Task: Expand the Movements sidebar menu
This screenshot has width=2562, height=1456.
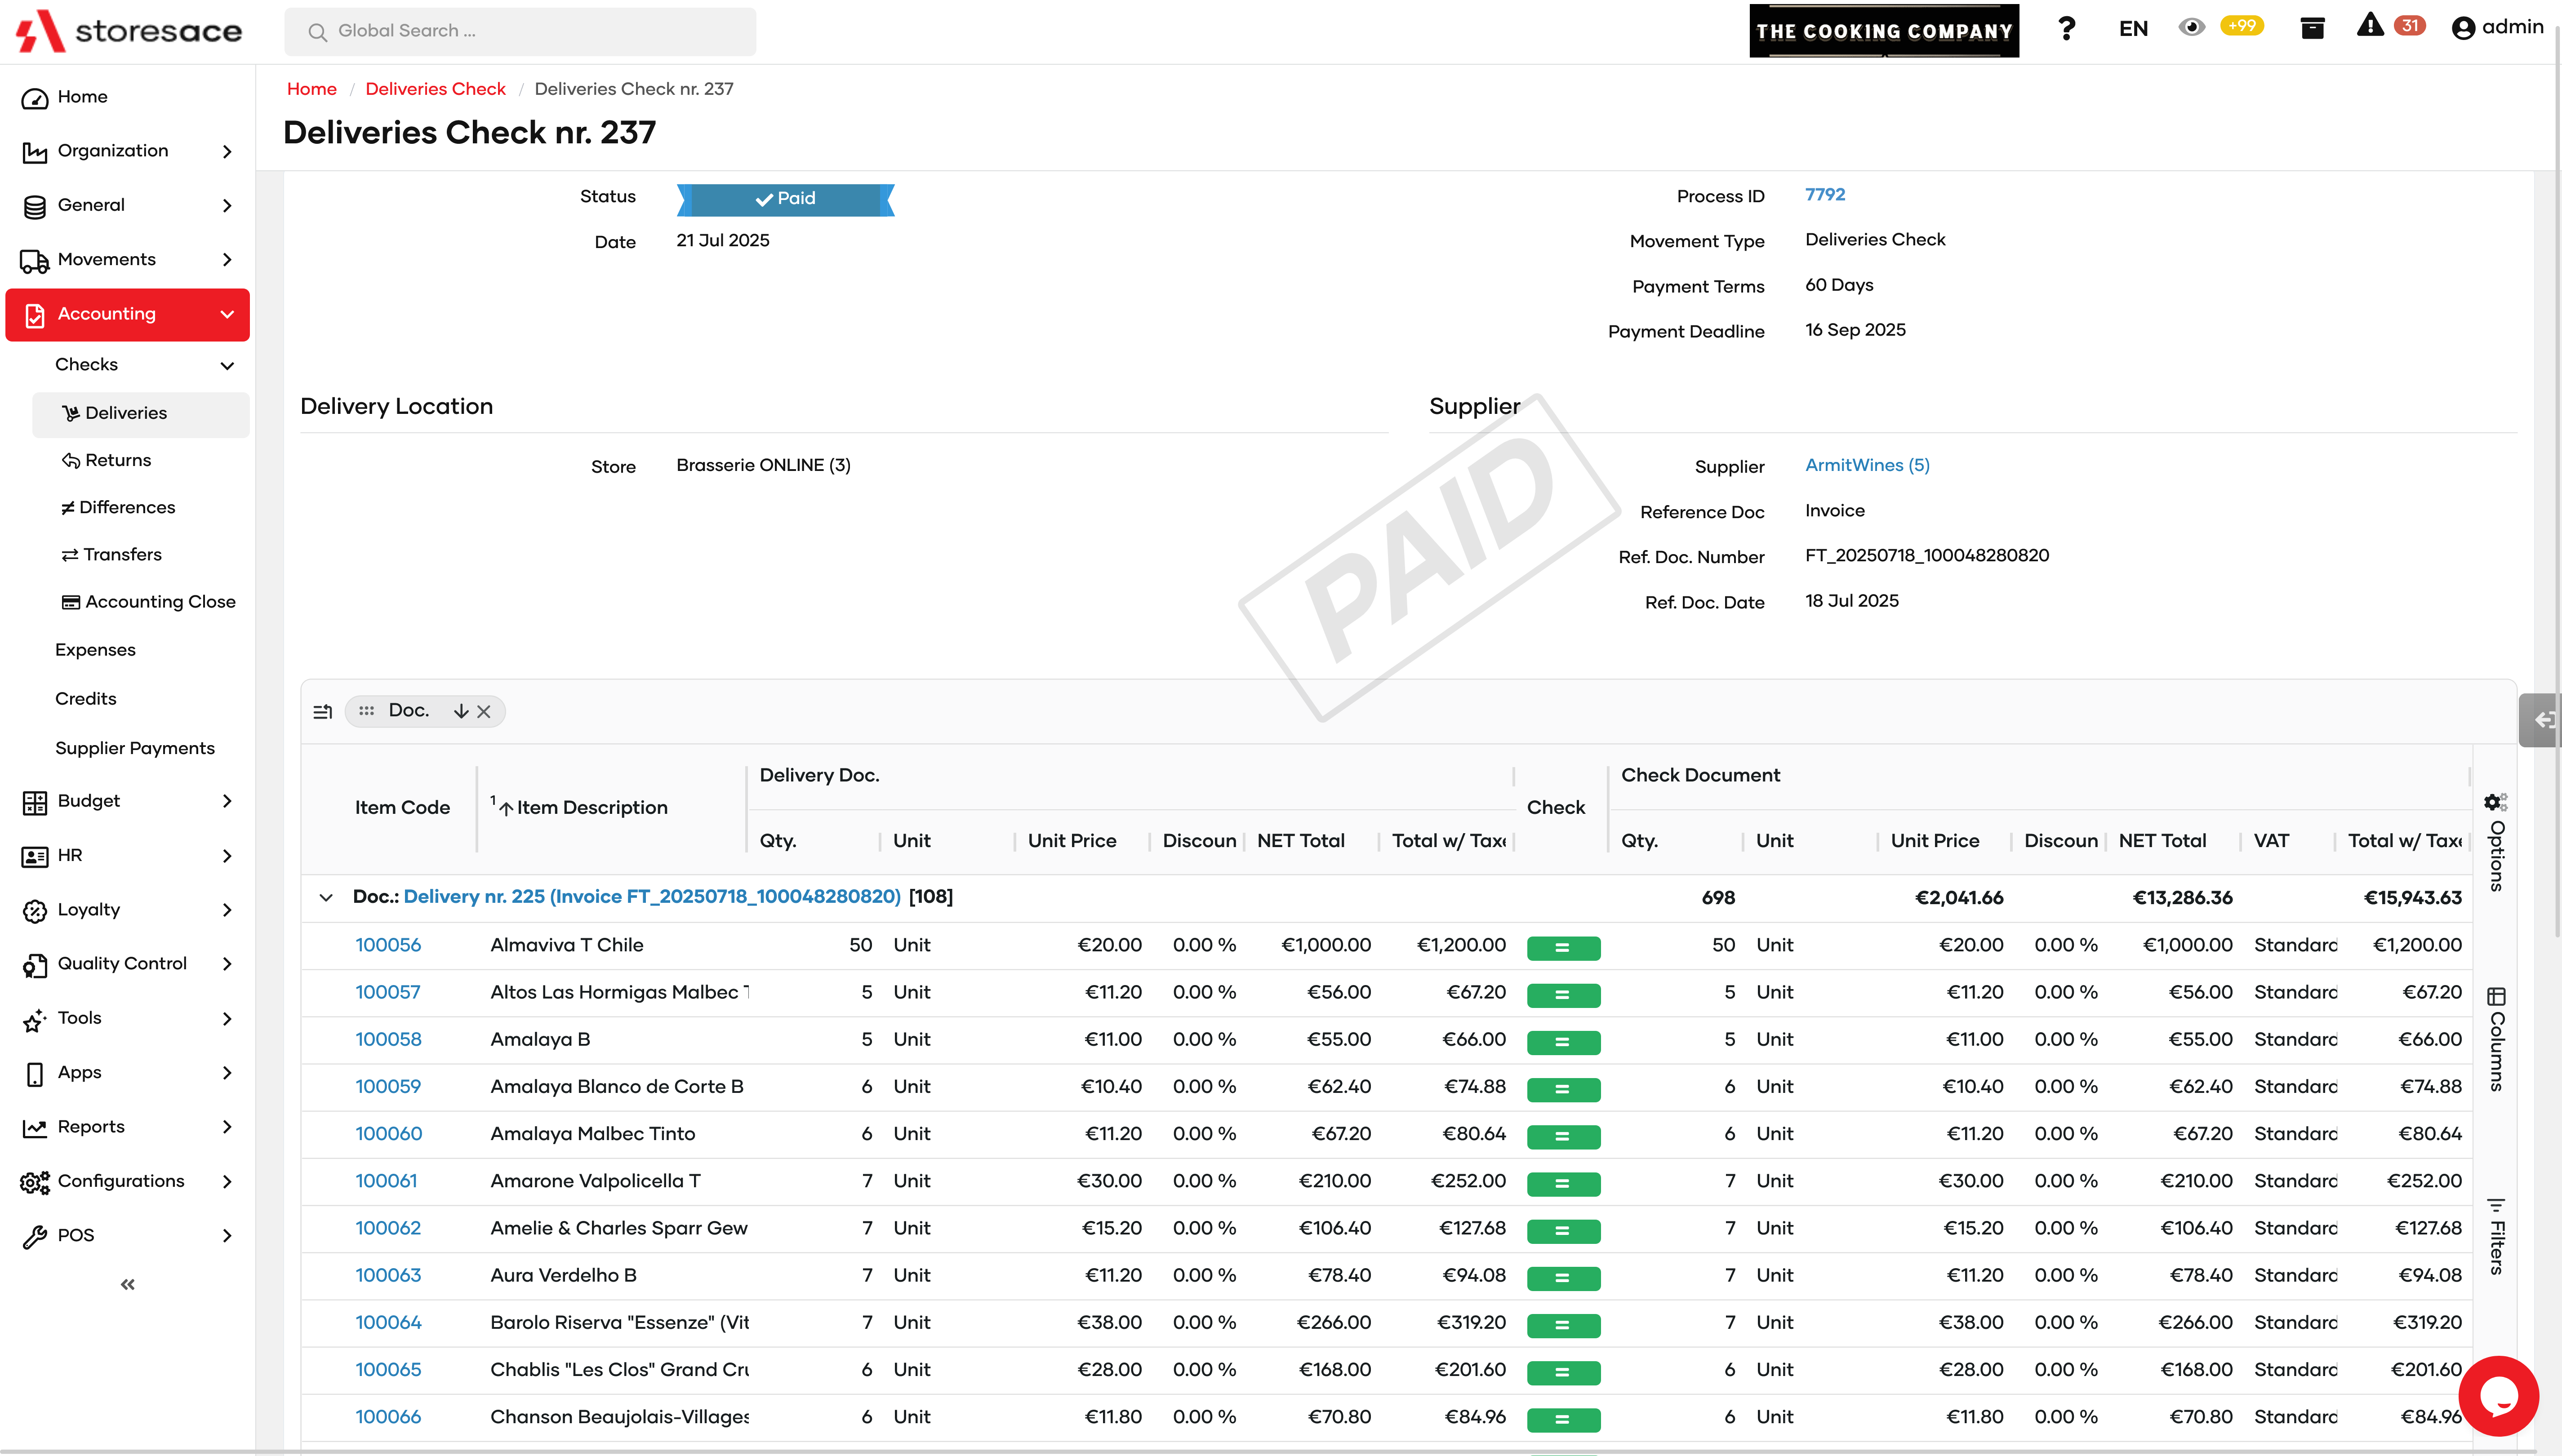Action: point(227,260)
